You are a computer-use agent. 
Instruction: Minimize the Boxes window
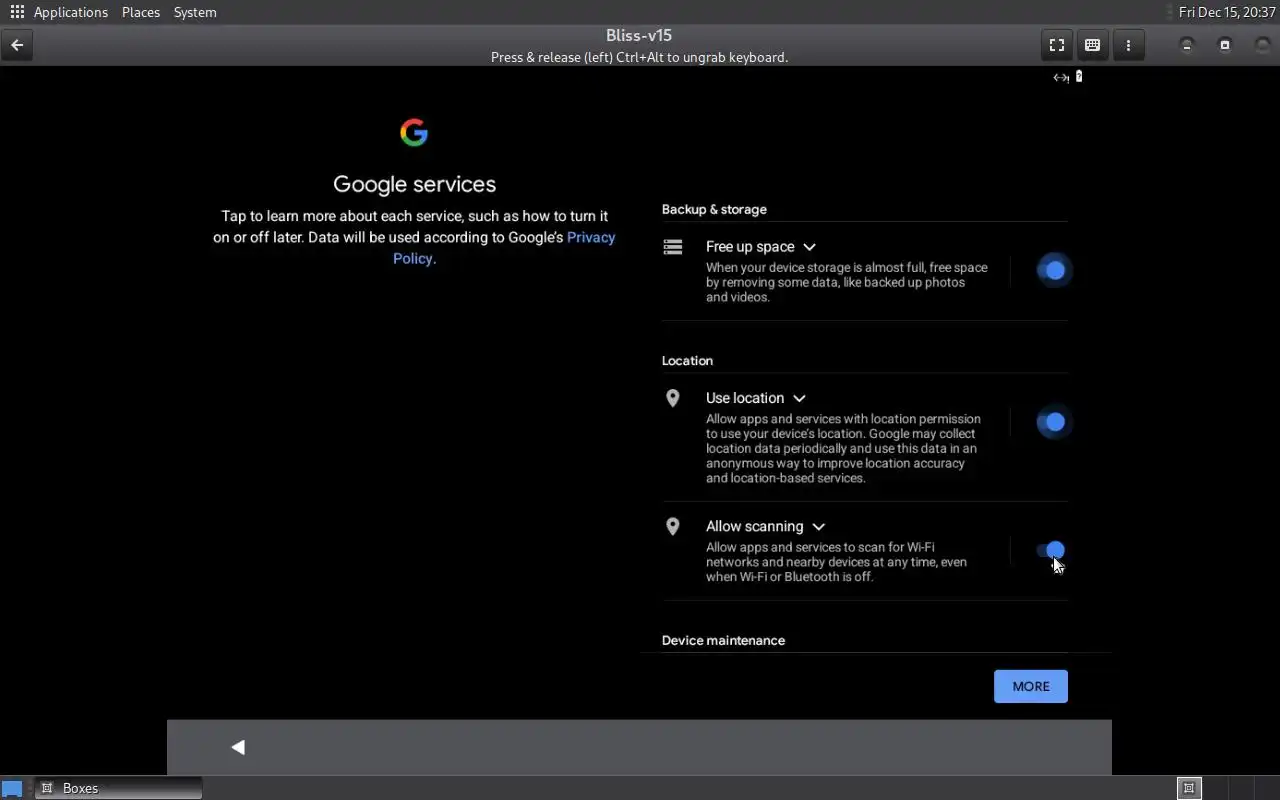[1187, 45]
